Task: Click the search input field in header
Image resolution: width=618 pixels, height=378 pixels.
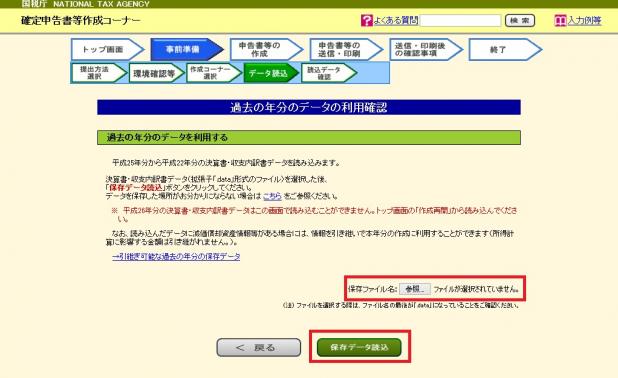Action: [460, 20]
